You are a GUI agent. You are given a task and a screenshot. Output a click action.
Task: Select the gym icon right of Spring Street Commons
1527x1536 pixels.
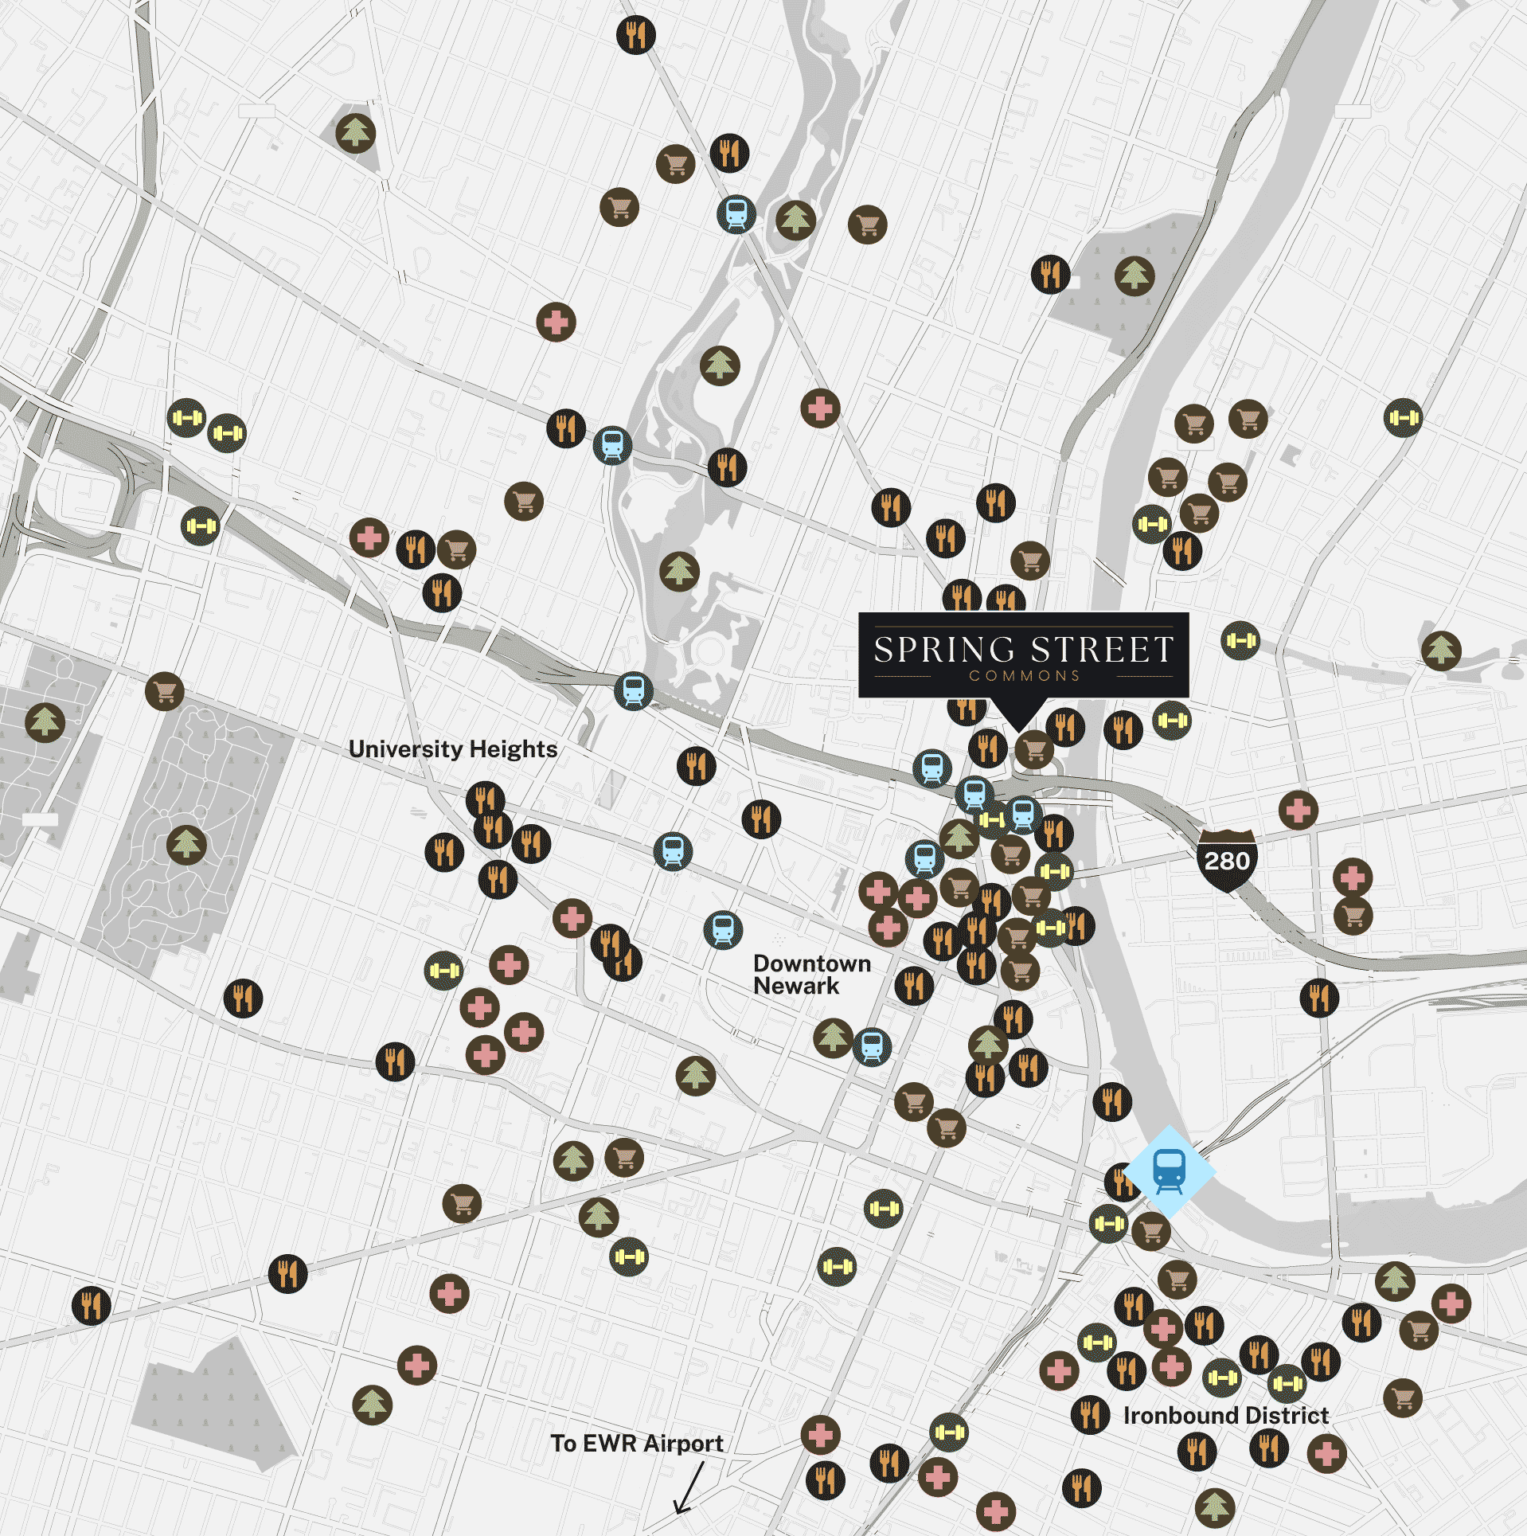[x=1240, y=640]
